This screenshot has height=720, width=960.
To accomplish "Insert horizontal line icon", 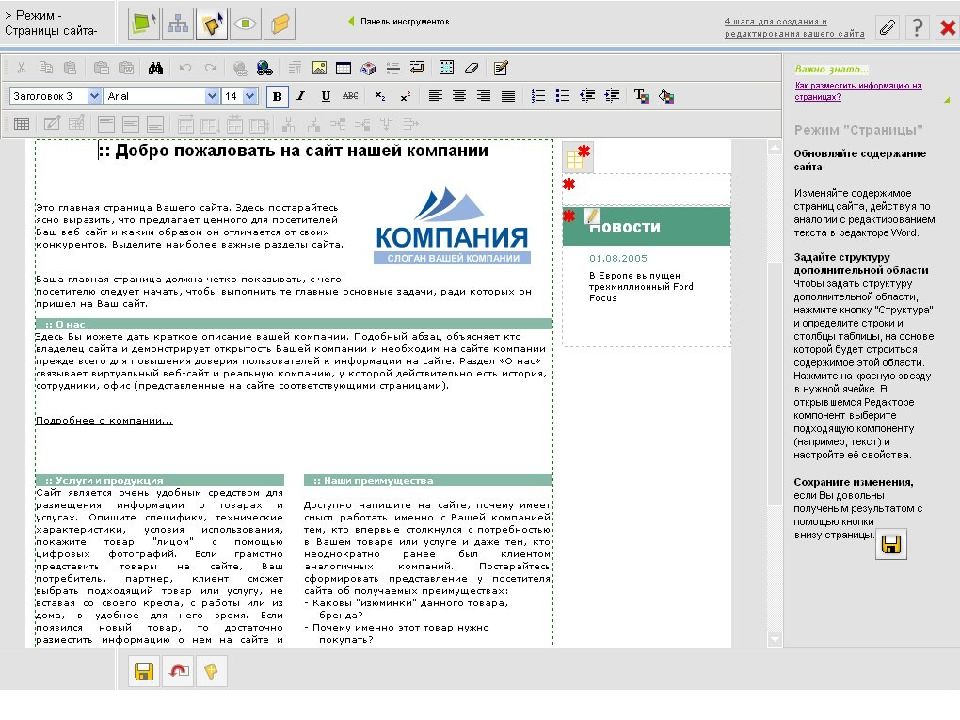I will click(x=392, y=68).
